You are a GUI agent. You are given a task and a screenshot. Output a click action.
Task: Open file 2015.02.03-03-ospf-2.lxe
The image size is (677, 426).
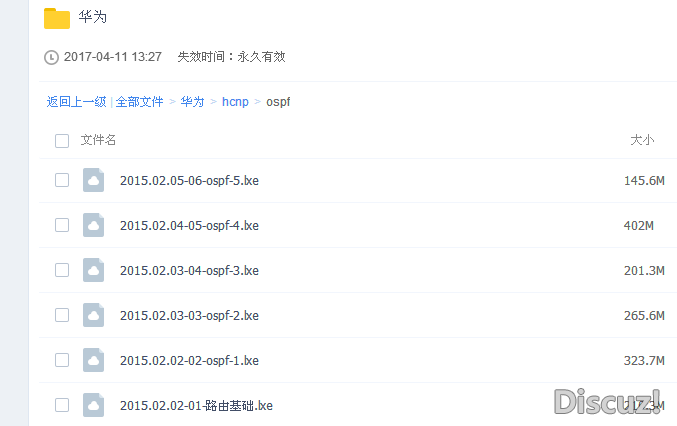(189, 315)
